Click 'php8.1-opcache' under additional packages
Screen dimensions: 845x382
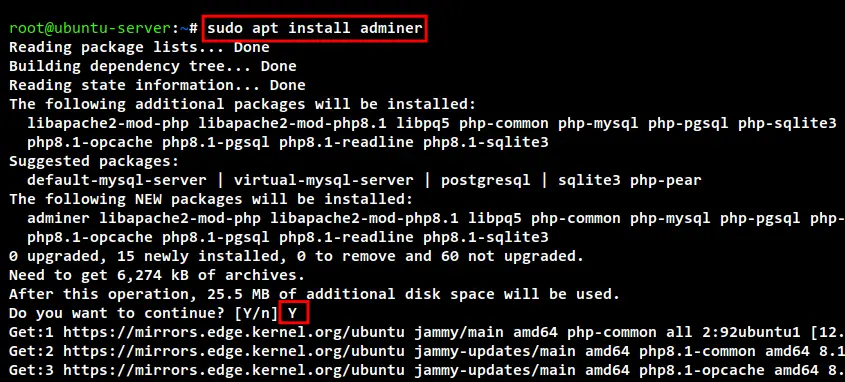coord(89,143)
